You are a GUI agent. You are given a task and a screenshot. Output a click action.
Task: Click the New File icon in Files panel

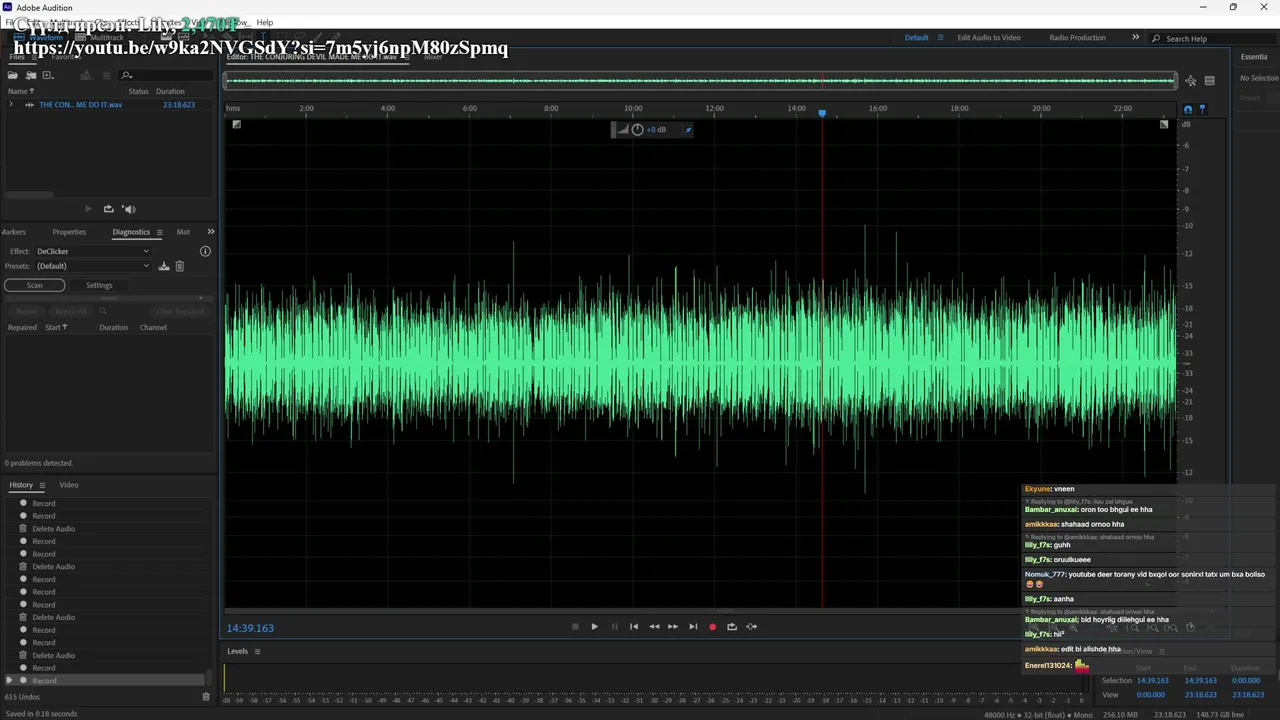tap(47, 75)
